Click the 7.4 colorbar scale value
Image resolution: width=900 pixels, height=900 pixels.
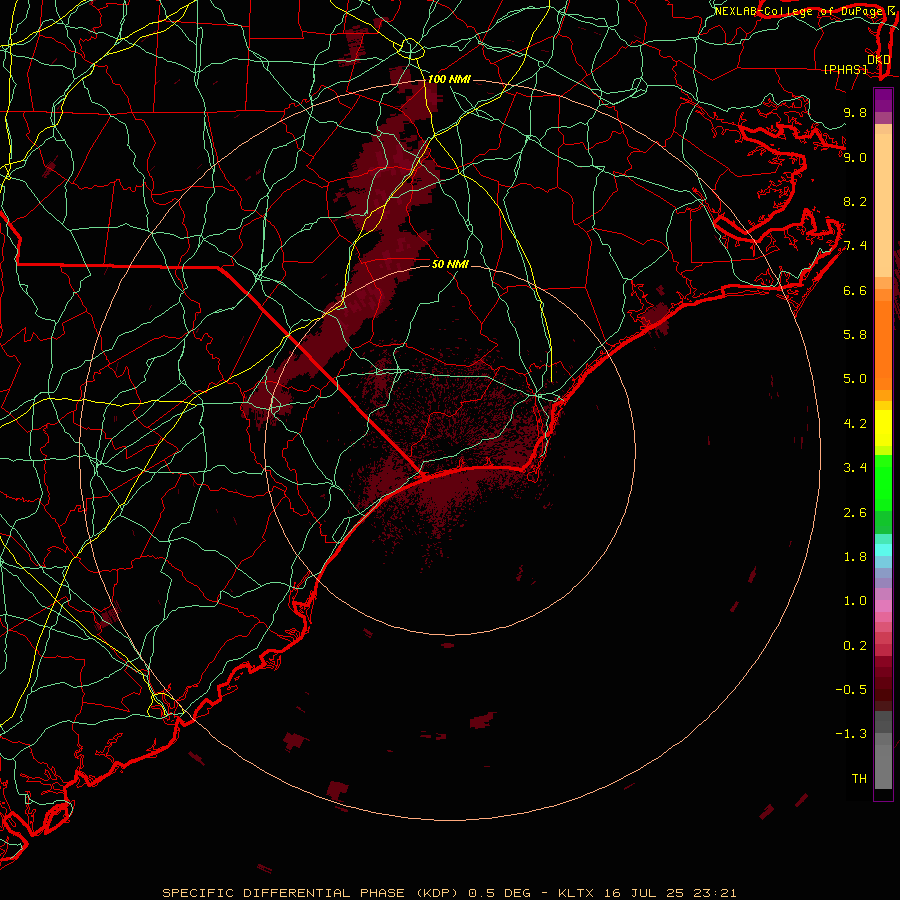tap(855, 246)
